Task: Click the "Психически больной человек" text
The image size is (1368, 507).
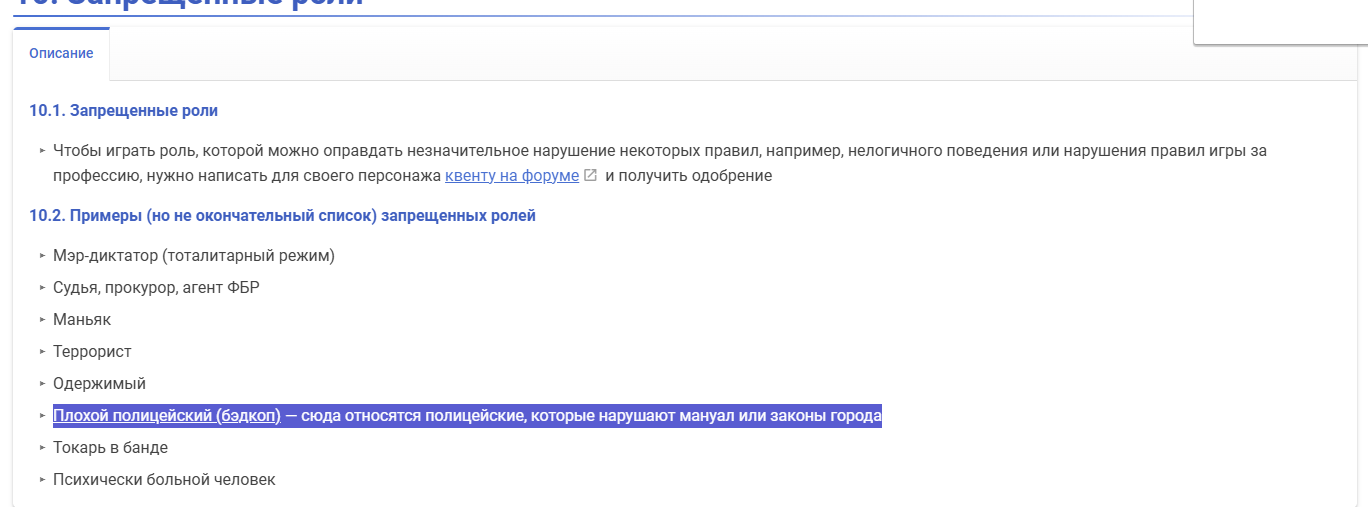Action: (x=164, y=480)
